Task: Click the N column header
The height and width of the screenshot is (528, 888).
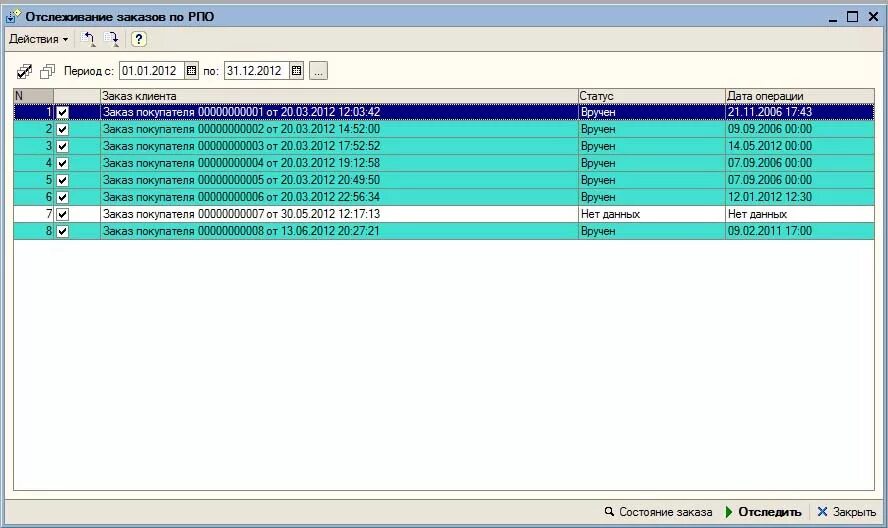Action: pyautogui.click(x=33, y=96)
